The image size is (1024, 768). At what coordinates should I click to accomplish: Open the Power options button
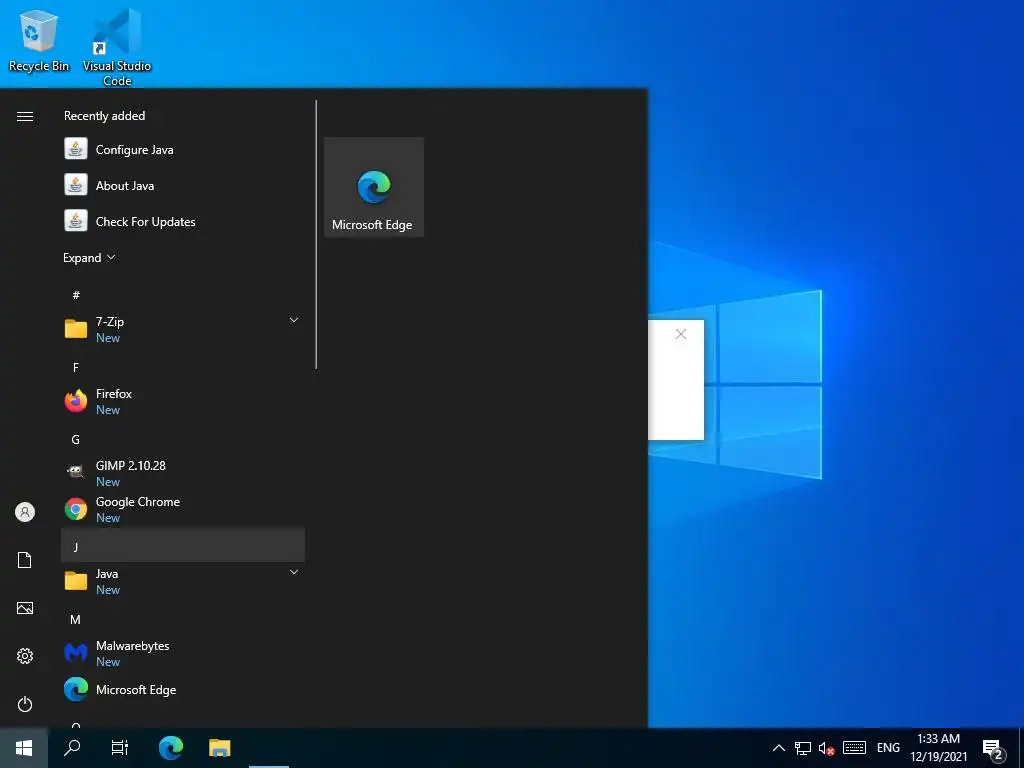[25, 704]
